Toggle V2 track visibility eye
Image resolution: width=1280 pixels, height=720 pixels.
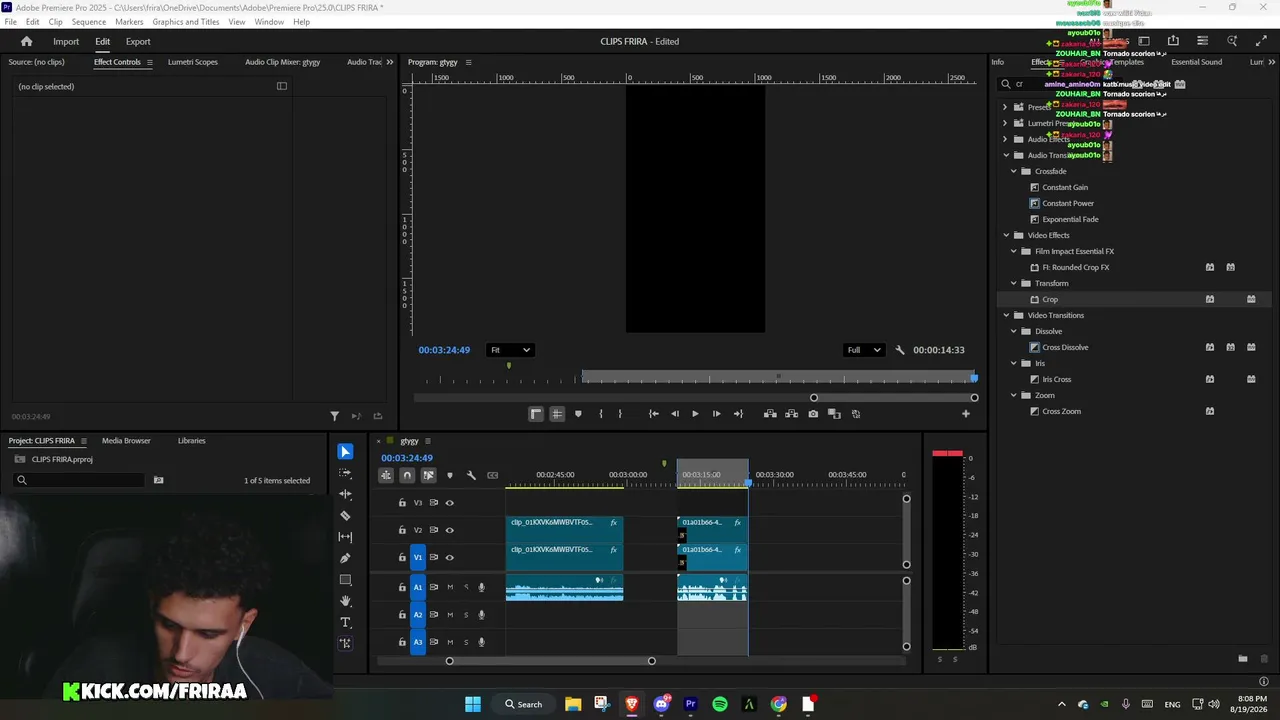[x=449, y=530]
